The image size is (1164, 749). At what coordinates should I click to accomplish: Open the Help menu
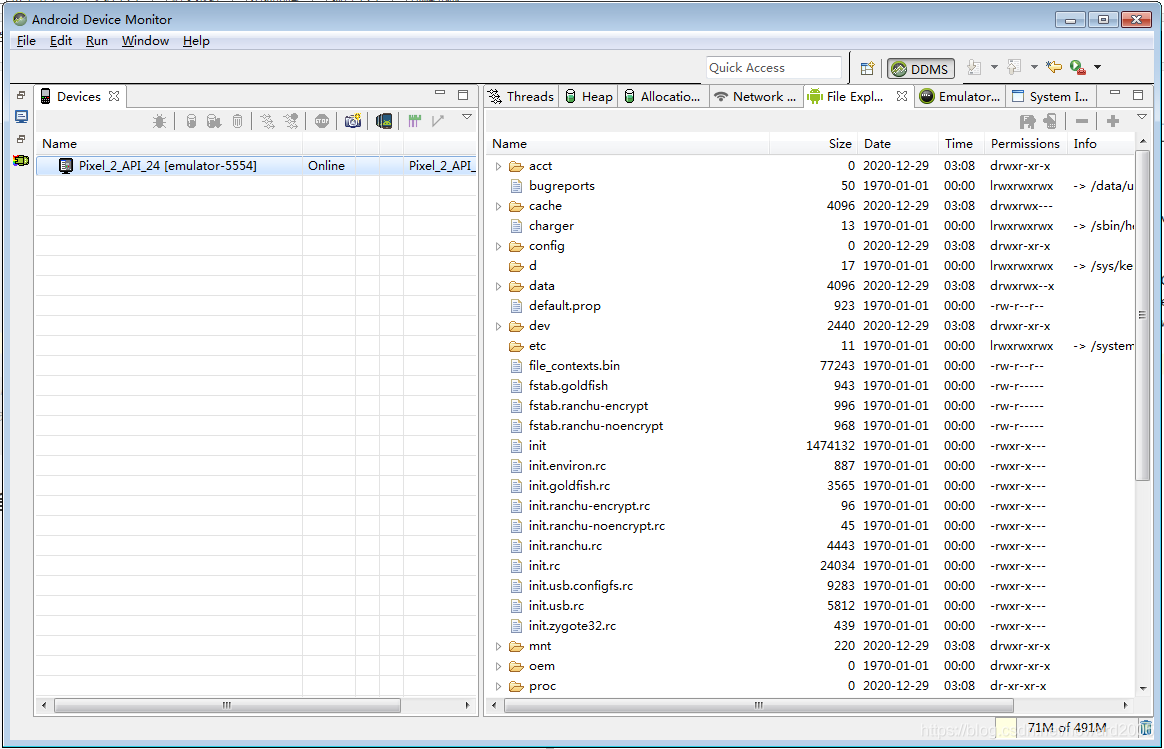pyautogui.click(x=196, y=41)
